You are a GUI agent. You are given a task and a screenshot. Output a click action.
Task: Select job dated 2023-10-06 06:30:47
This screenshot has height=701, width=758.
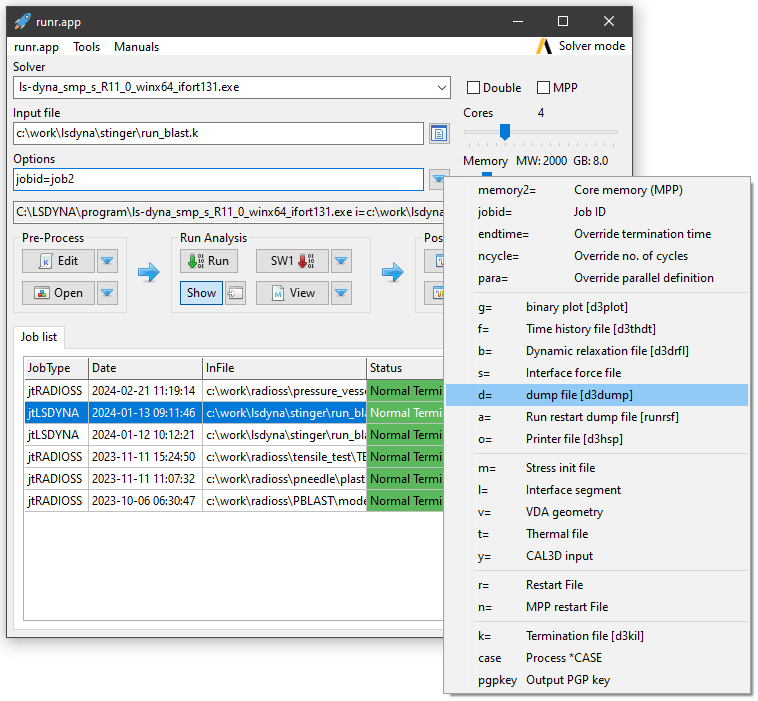(x=234, y=501)
